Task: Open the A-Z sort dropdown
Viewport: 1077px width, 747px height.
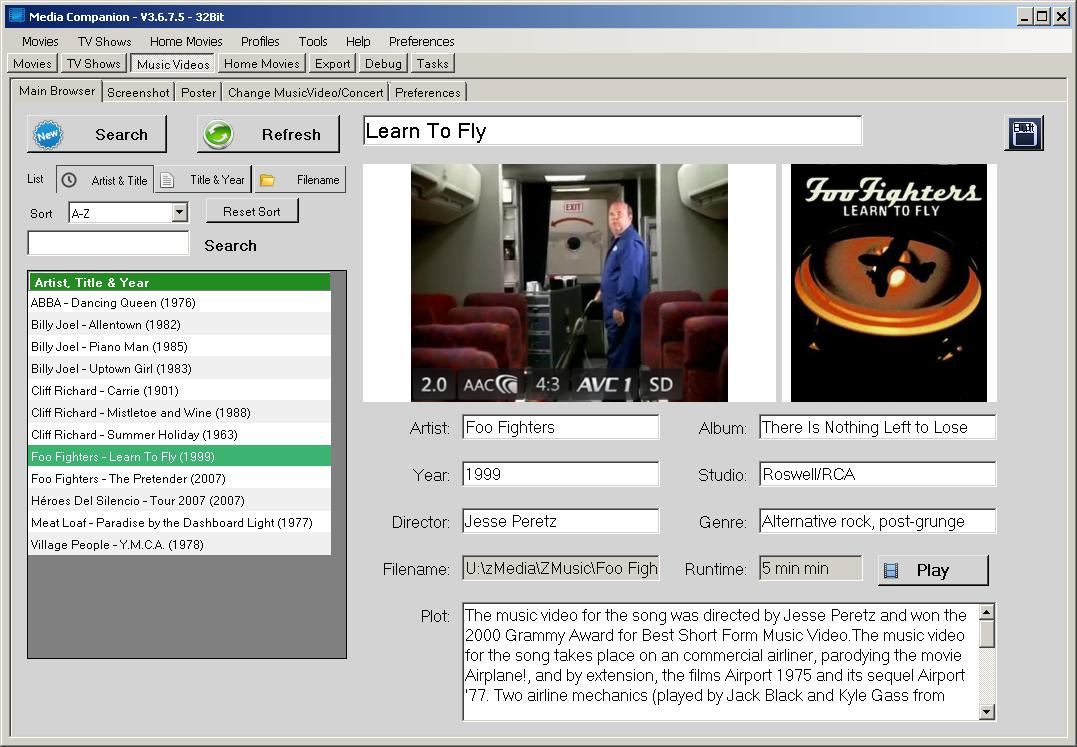Action: pyautogui.click(x=179, y=212)
